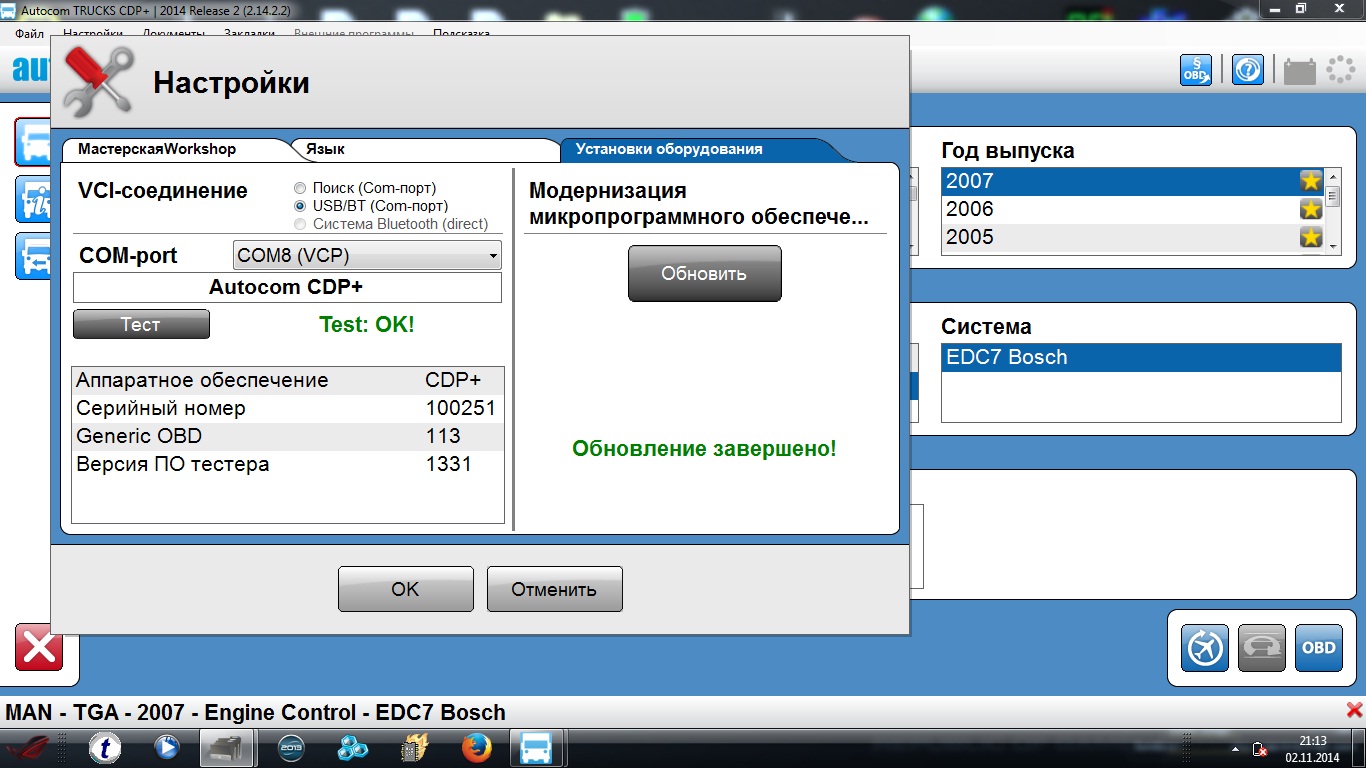1366x768 pixels.
Task: Toggle favorite star for year 2007
Action: point(1310,181)
